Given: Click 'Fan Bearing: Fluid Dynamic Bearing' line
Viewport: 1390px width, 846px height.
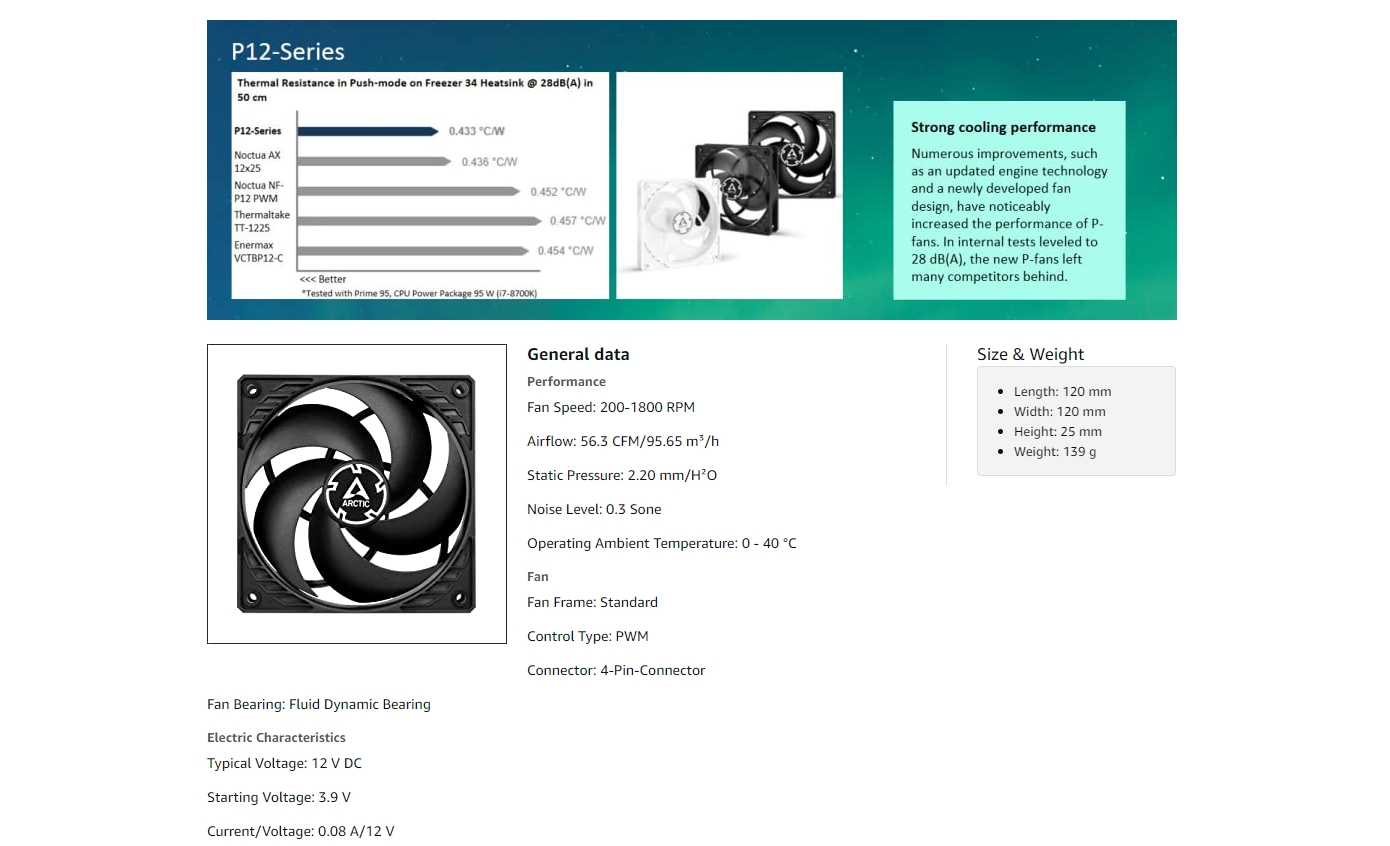Looking at the screenshot, I should [x=319, y=704].
